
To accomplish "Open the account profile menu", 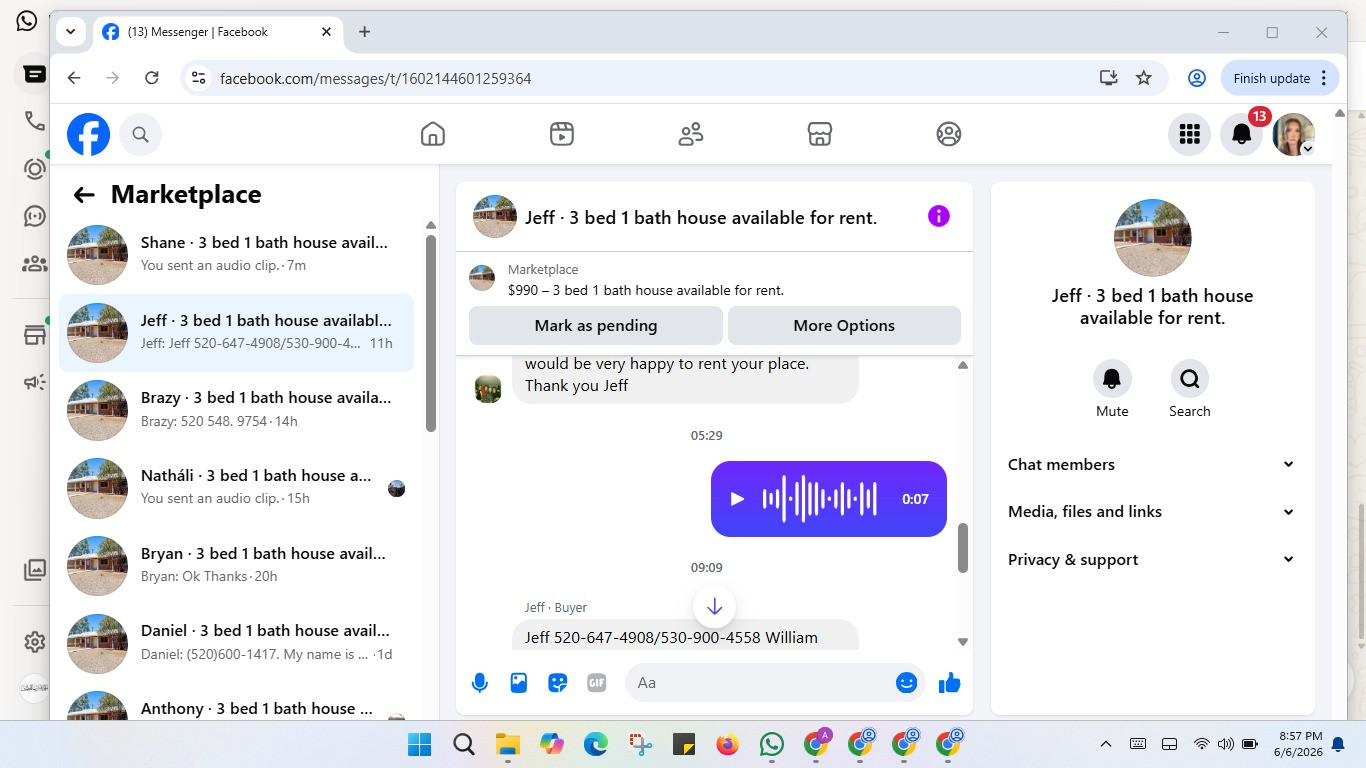I will point(1293,134).
